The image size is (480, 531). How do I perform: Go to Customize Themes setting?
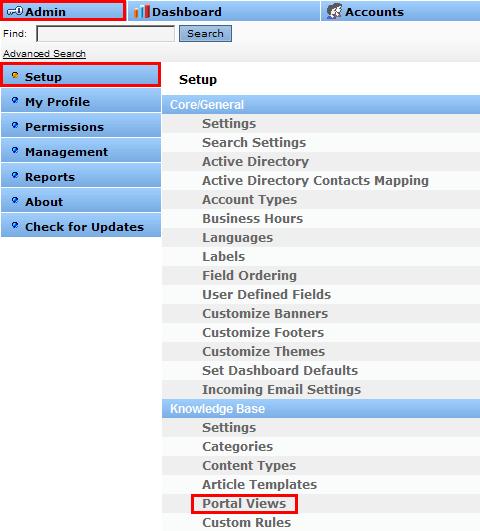point(264,352)
